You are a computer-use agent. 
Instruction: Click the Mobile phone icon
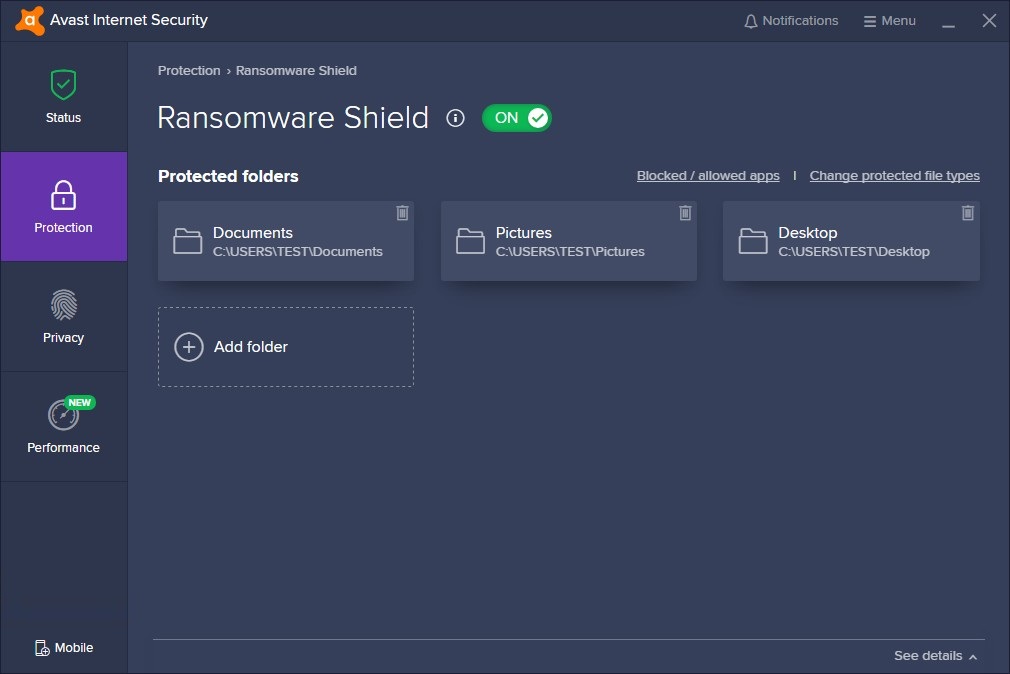pos(42,648)
